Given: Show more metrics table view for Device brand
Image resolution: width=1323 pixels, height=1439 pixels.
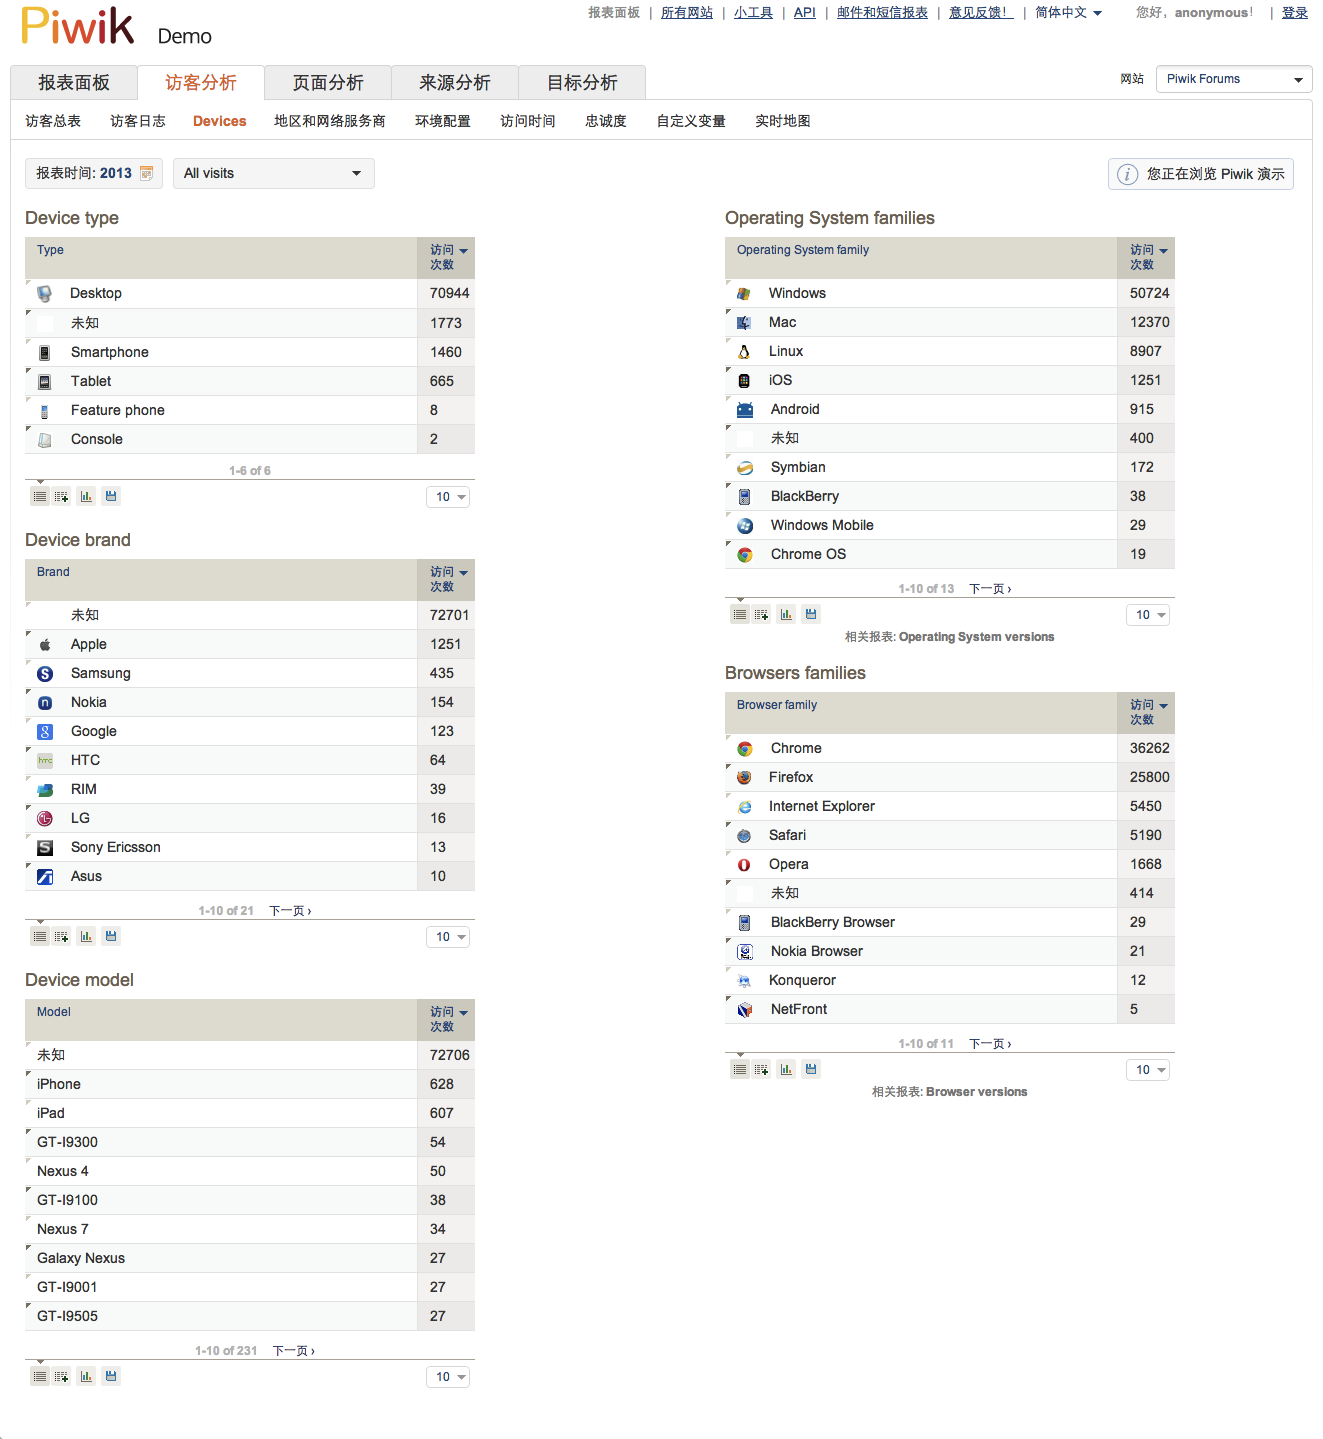Looking at the screenshot, I should (62, 936).
